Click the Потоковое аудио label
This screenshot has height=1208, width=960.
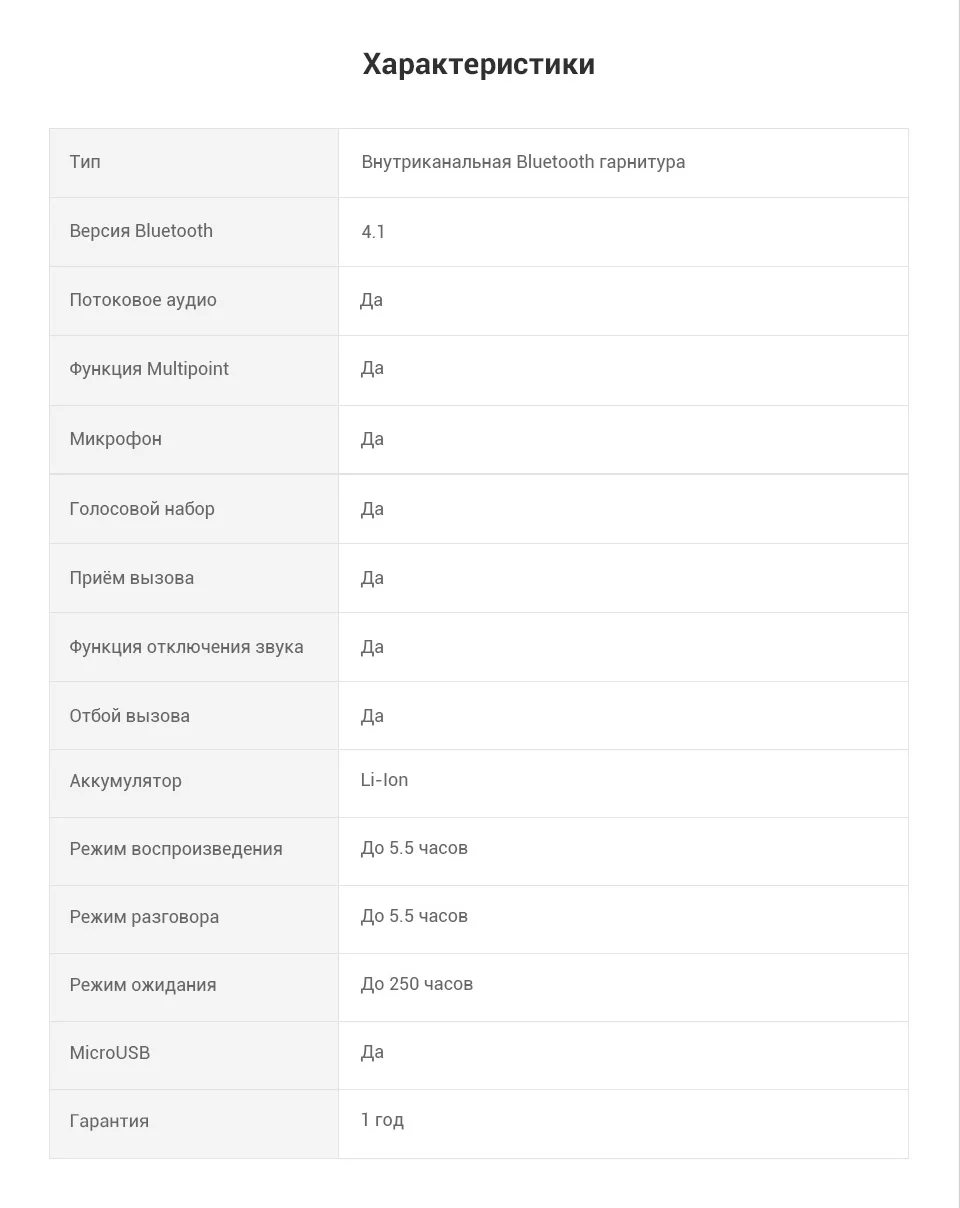point(143,300)
